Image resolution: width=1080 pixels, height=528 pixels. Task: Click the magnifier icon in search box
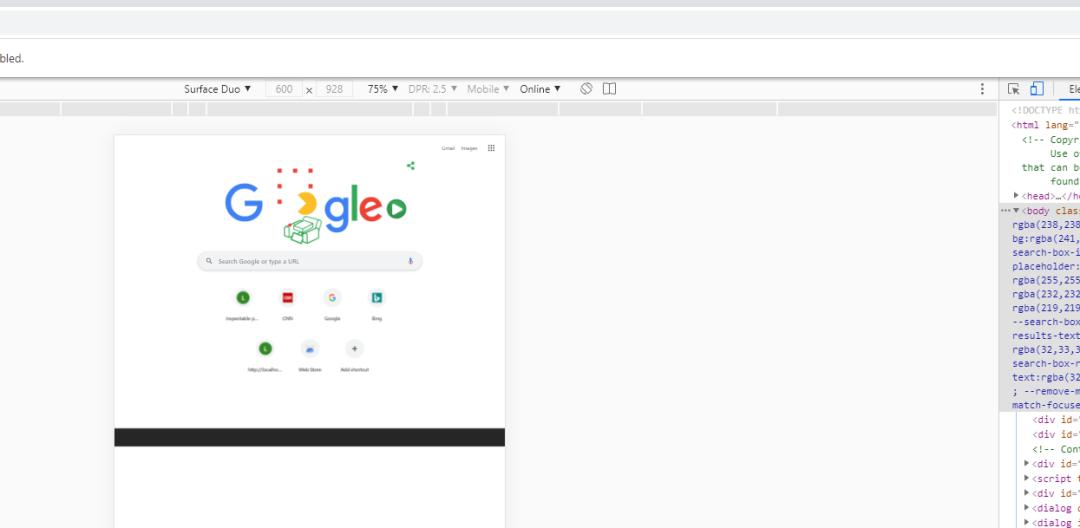pyautogui.click(x=209, y=262)
